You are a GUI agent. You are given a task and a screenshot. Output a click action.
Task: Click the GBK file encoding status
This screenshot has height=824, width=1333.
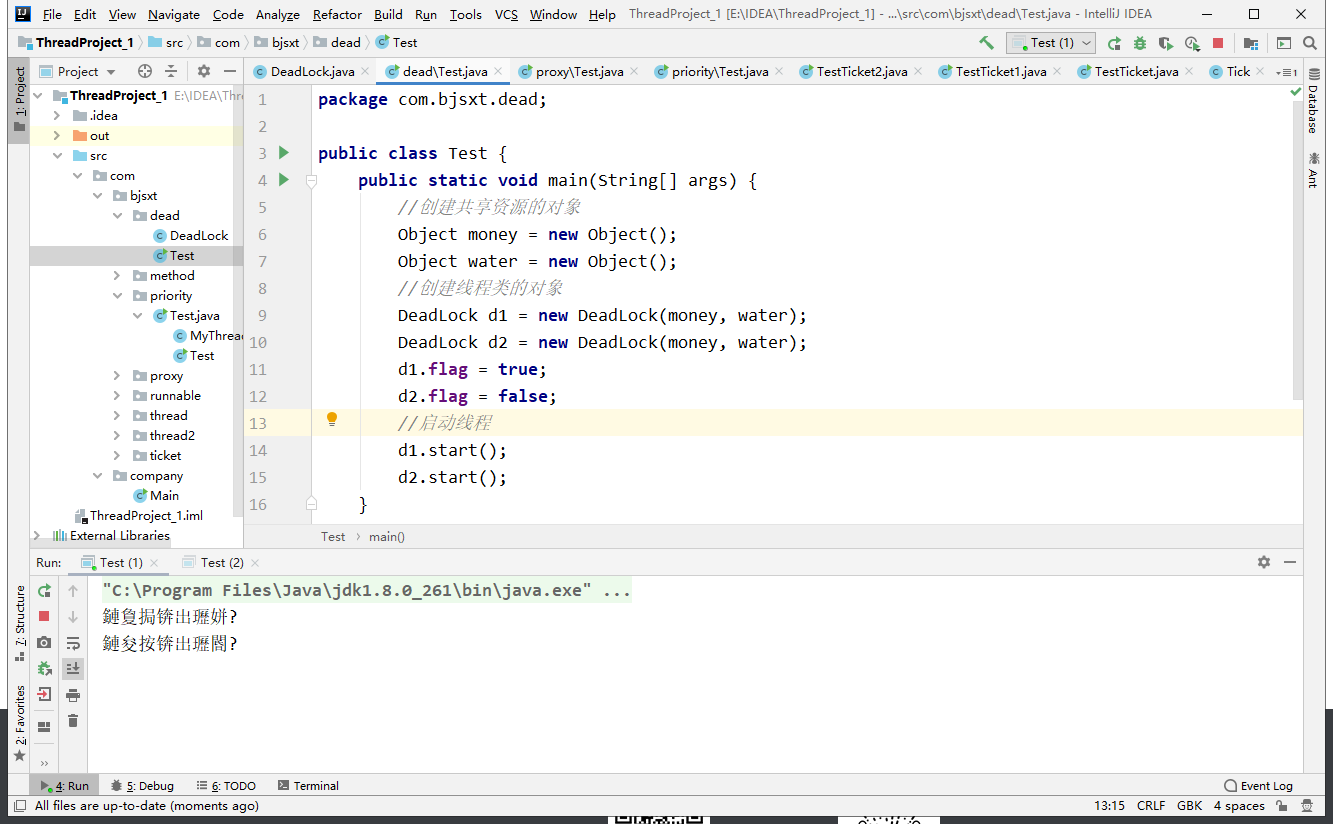click(1190, 806)
